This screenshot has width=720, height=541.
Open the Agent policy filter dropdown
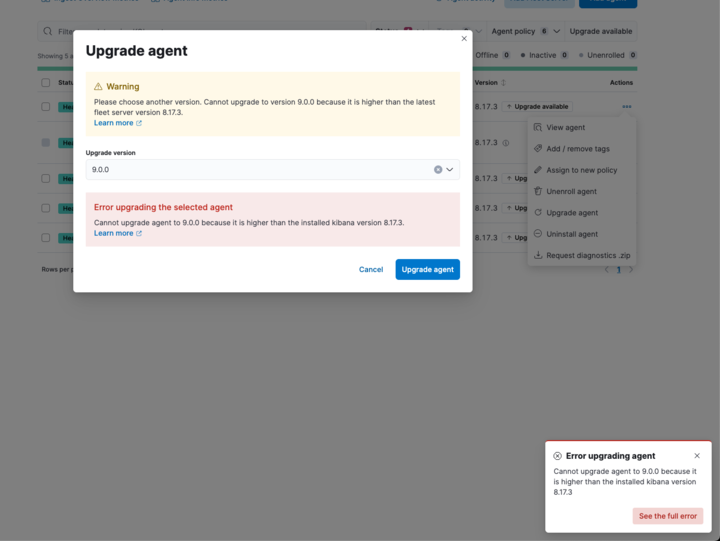tap(525, 32)
